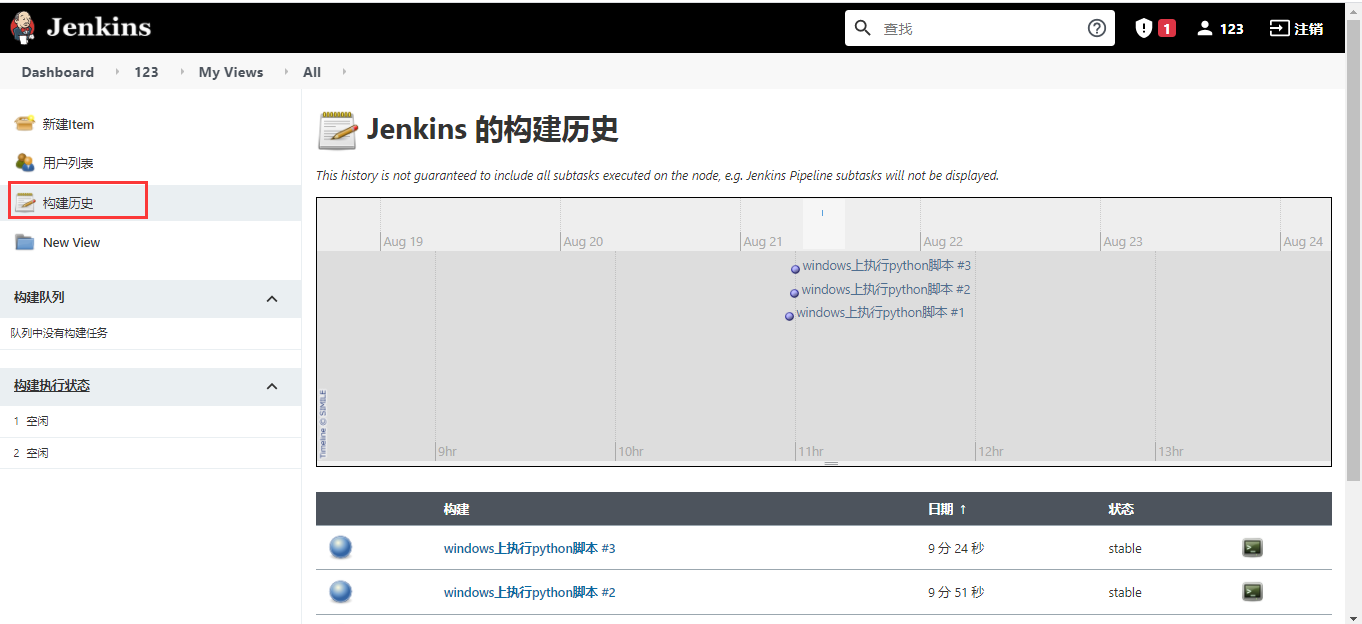Collapse the 构建队列 panel

point(272,298)
